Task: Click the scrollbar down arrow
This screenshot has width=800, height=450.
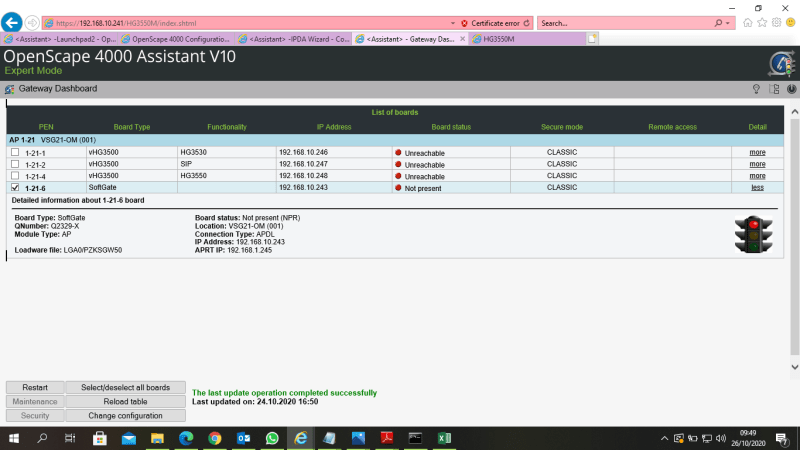Action: [x=794, y=367]
